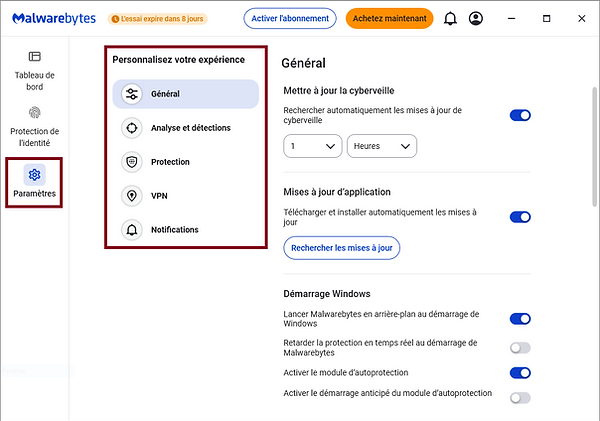The width and height of the screenshot is (600, 421).
Task: Click the Analyse et détections crosshair icon
Action: pyautogui.click(x=132, y=128)
